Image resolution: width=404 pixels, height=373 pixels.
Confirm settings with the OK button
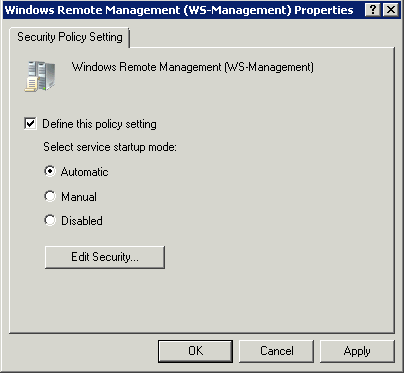pyautogui.click(x=195, y=351)
